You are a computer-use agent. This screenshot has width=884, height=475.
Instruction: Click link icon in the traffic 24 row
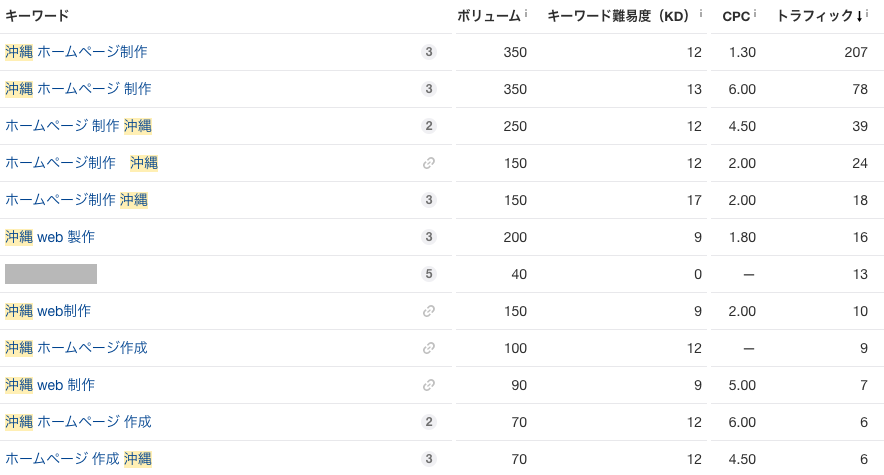click(x=429, y=163)
